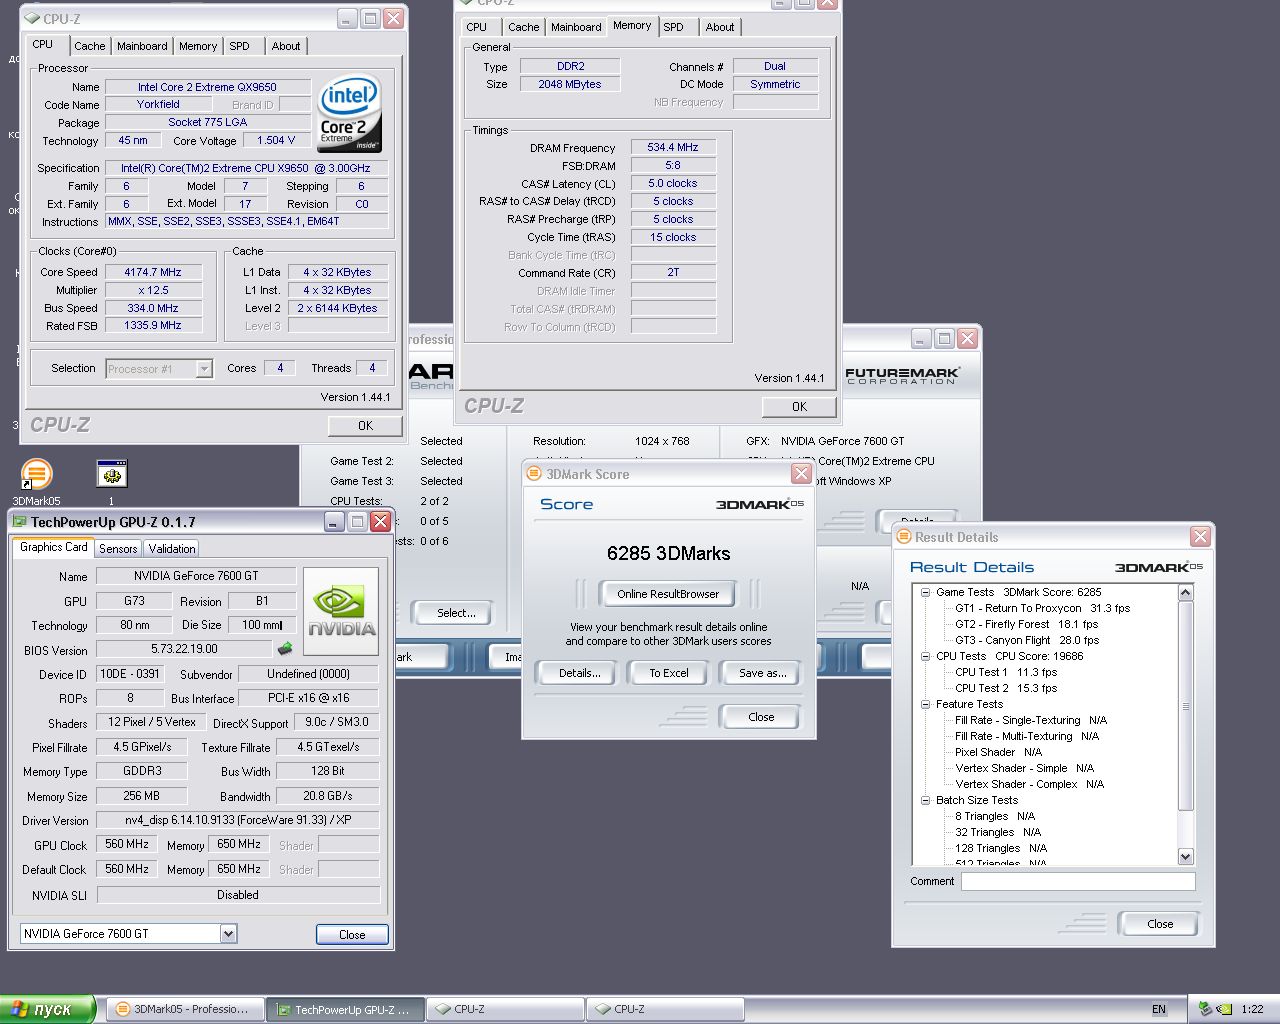The width and height of the screenshot is (1280, 1024).
Task: Click the Core Speed value 4174.7 MHz
Action: 153,272
